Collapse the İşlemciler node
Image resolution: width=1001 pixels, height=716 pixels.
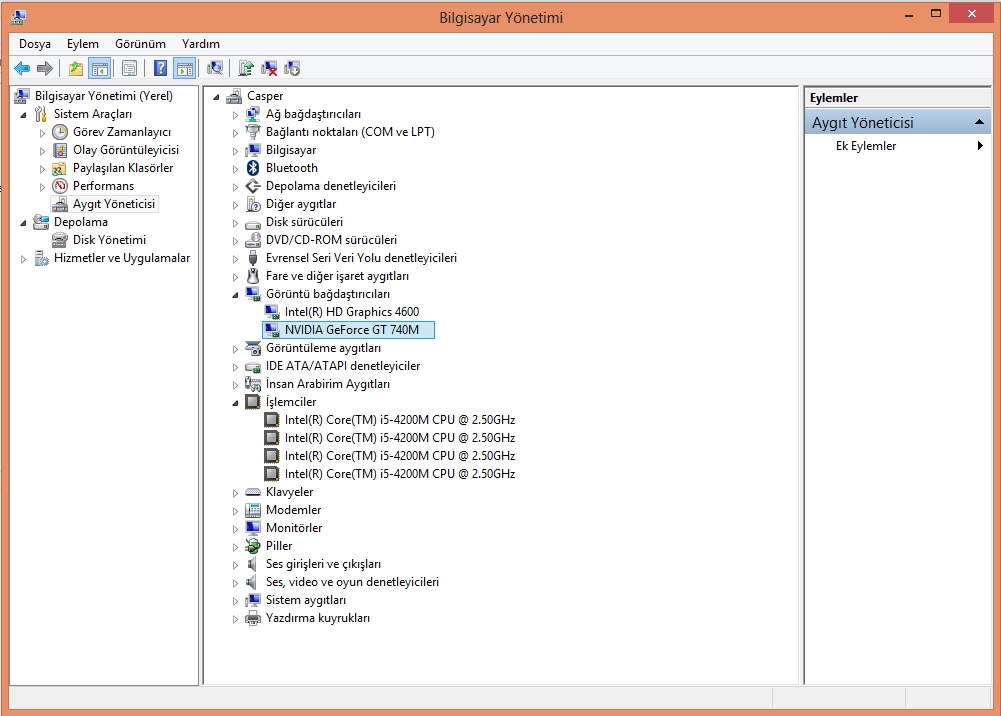tap(235, 403)
